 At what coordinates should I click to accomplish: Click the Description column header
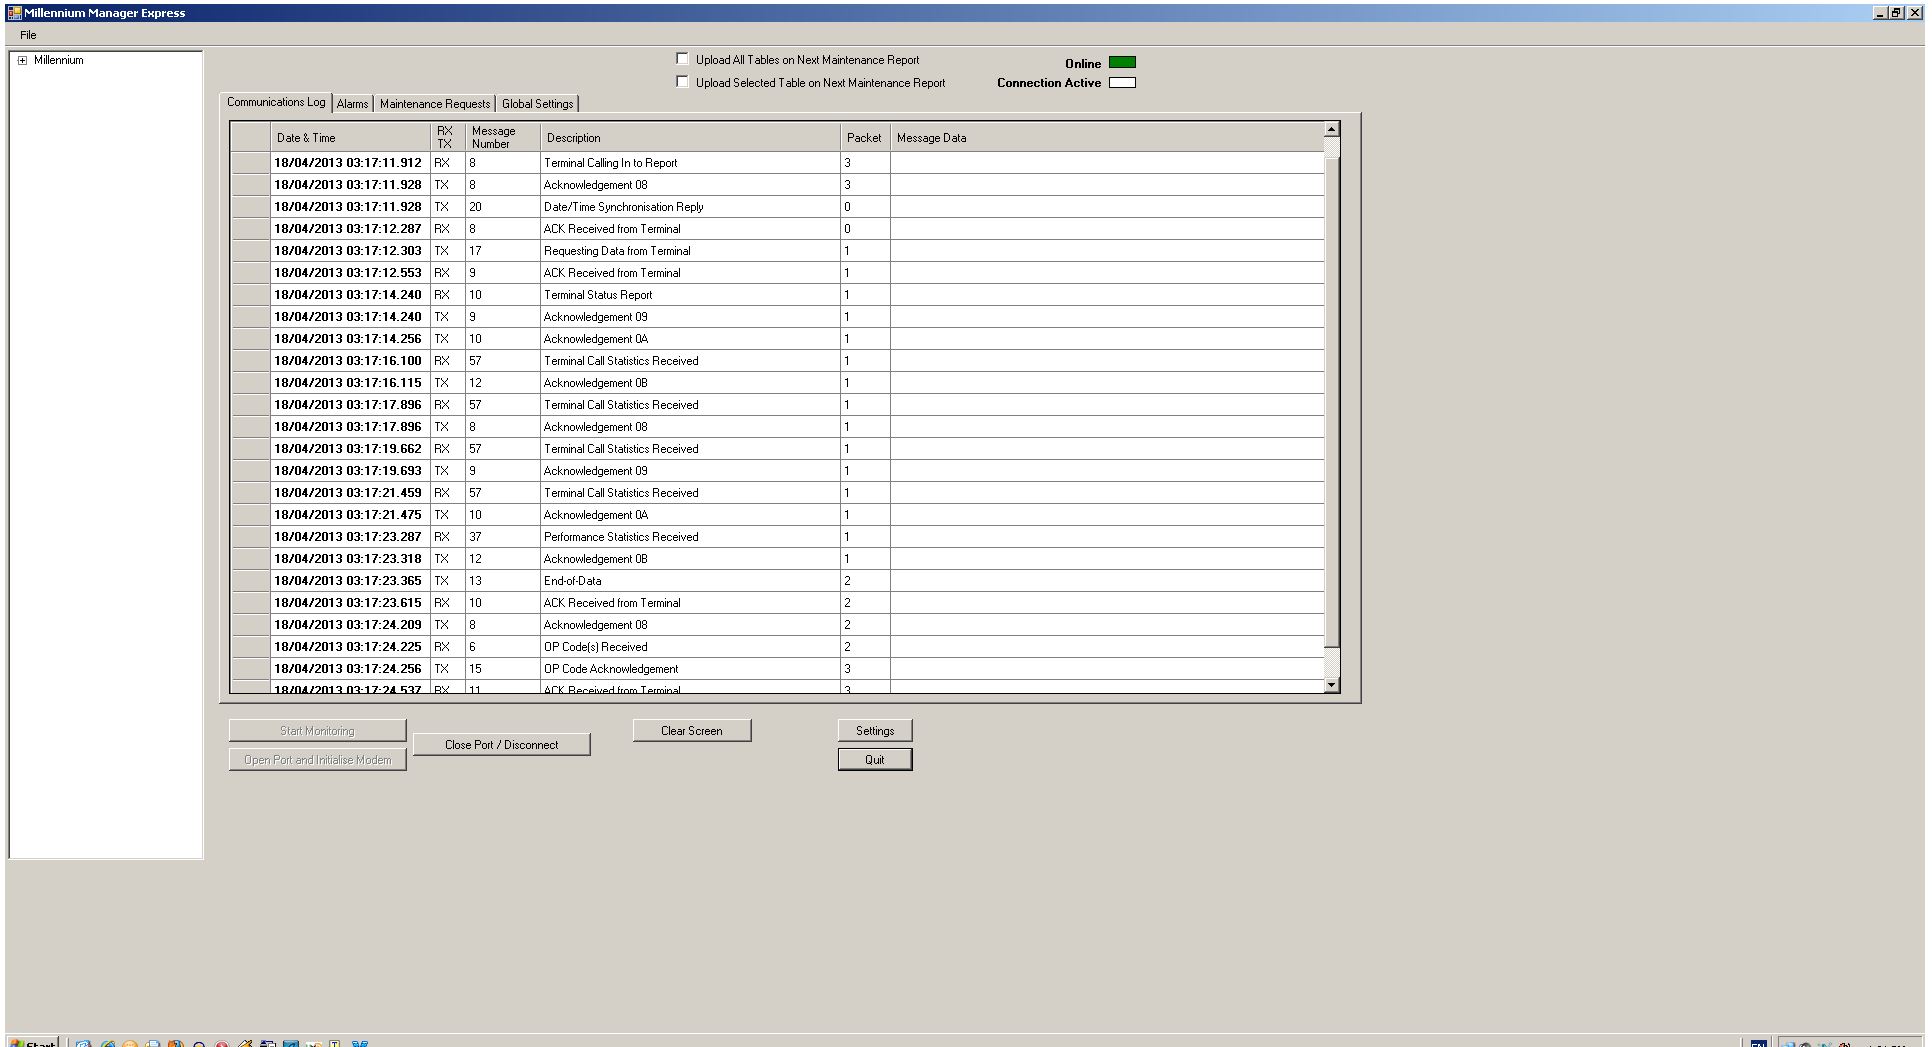[690, 138]
